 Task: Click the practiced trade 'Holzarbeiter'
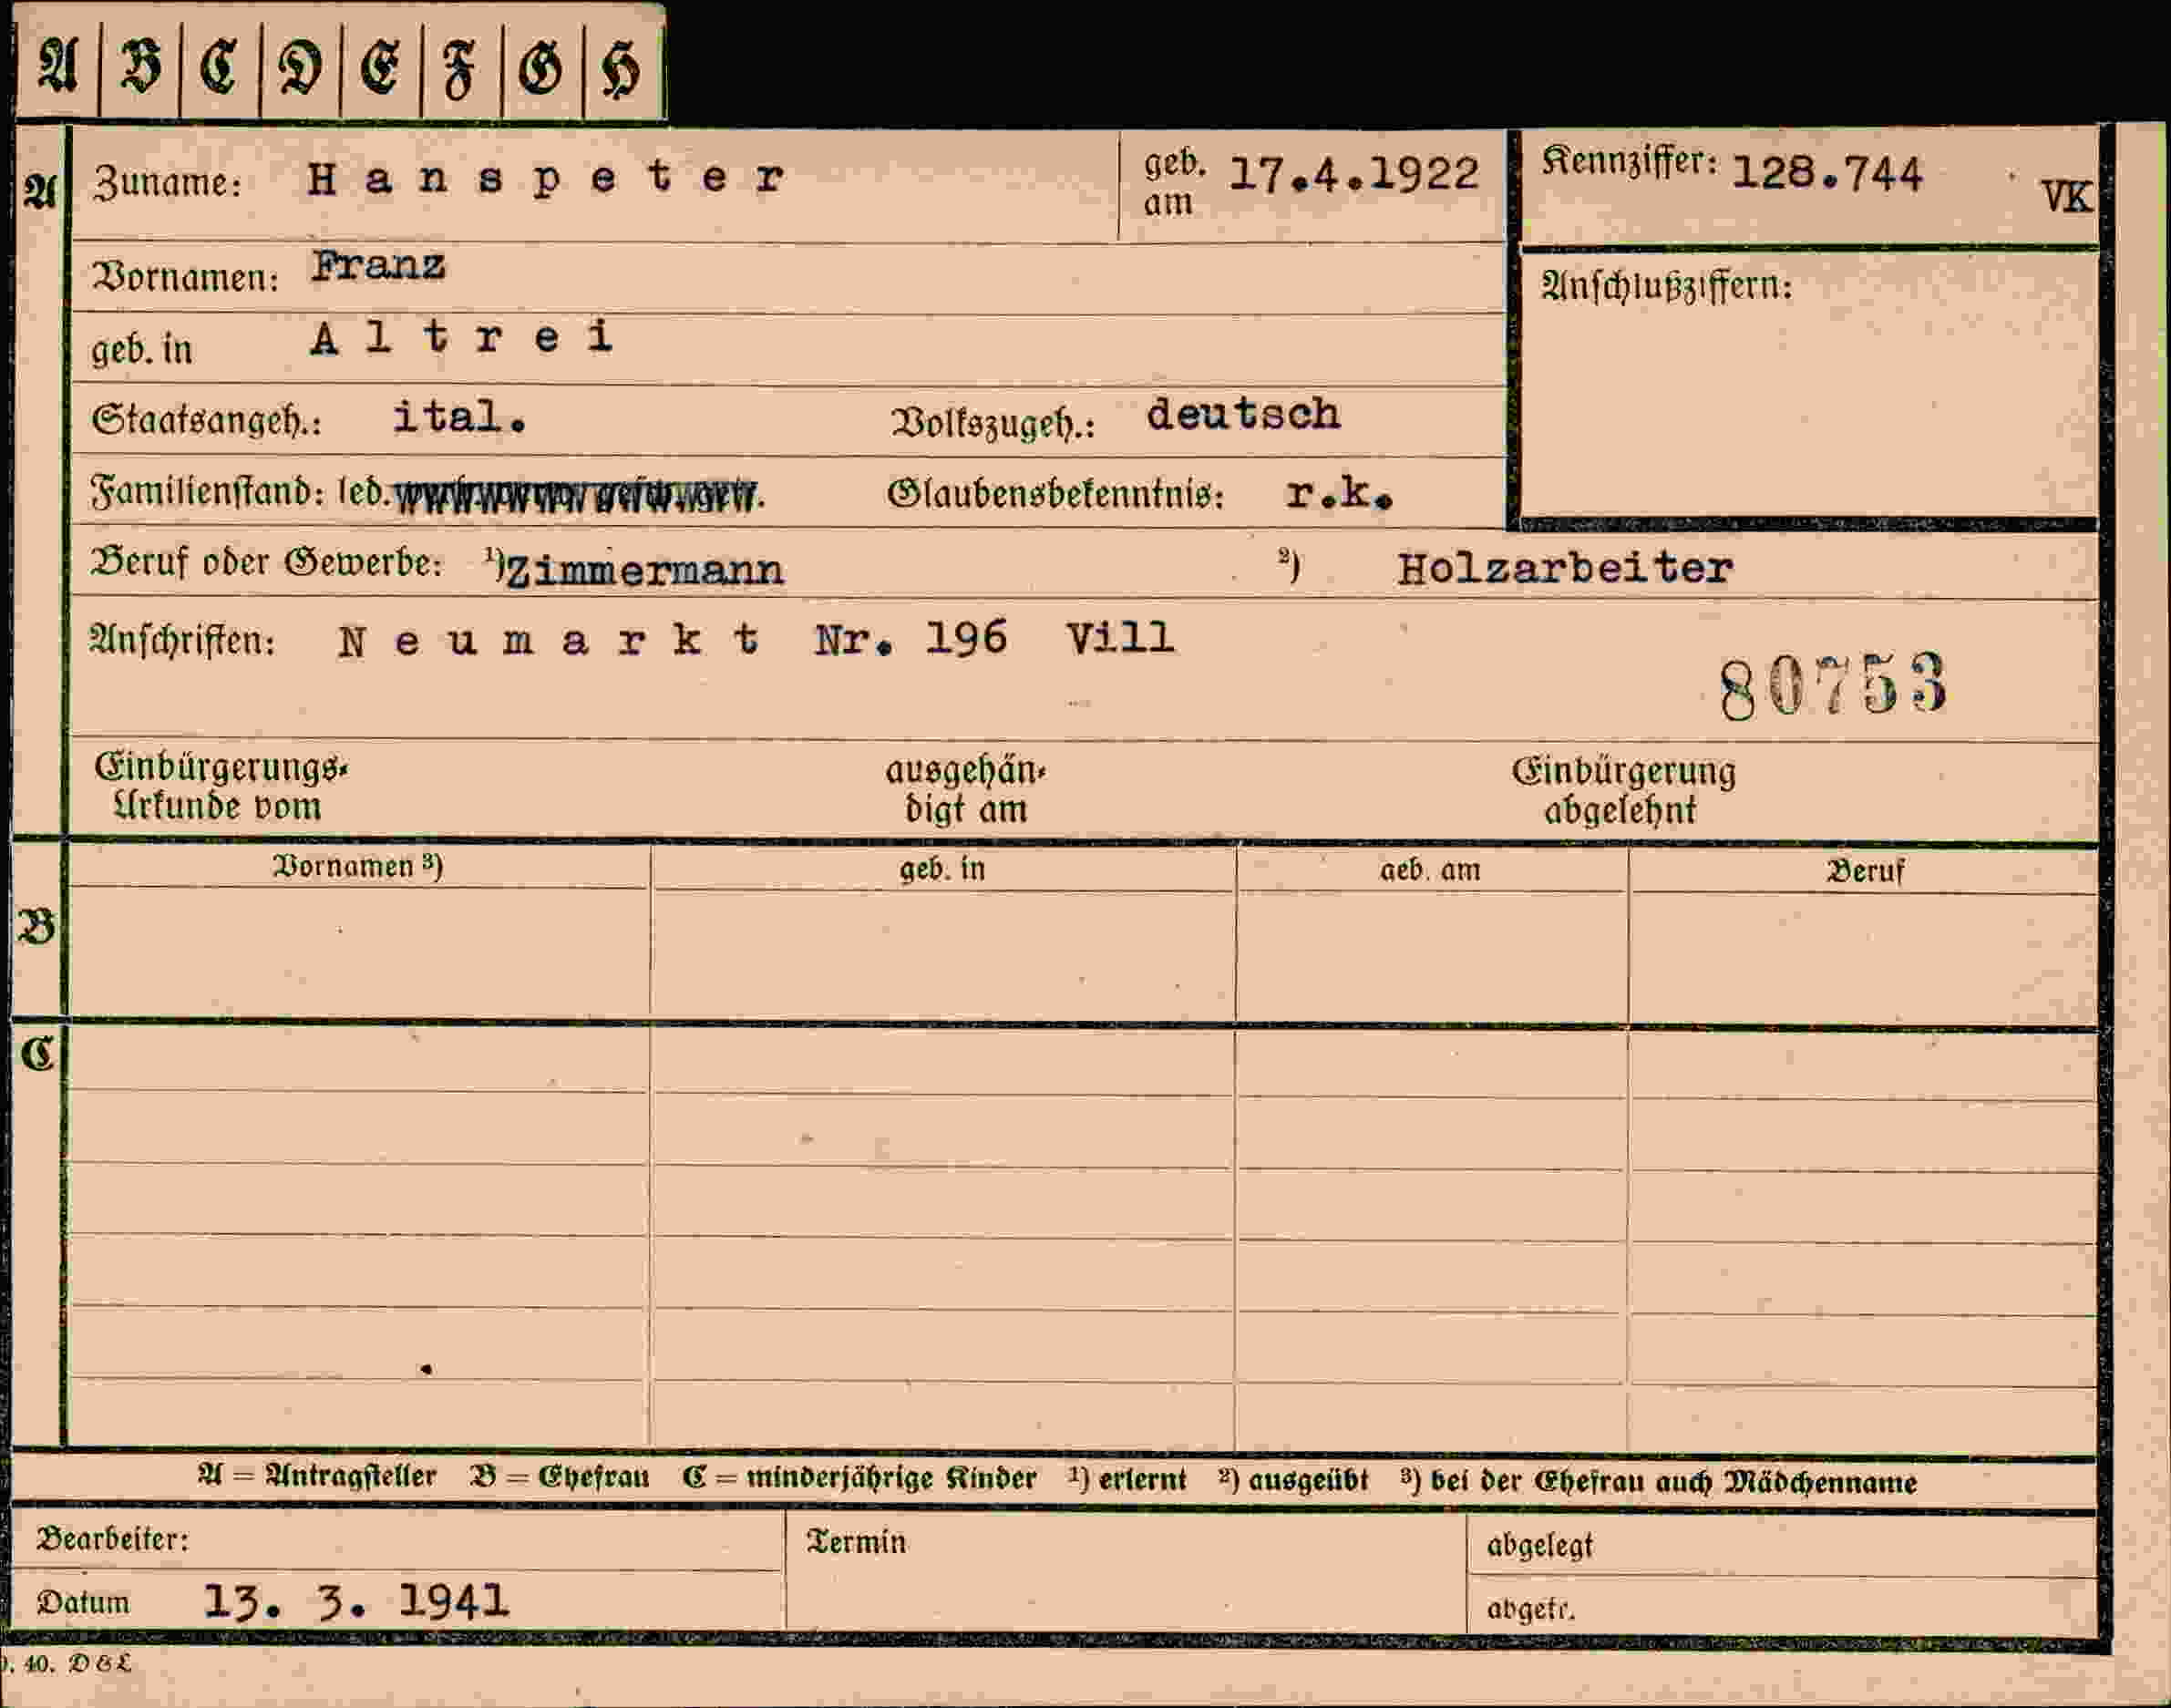1565,569
